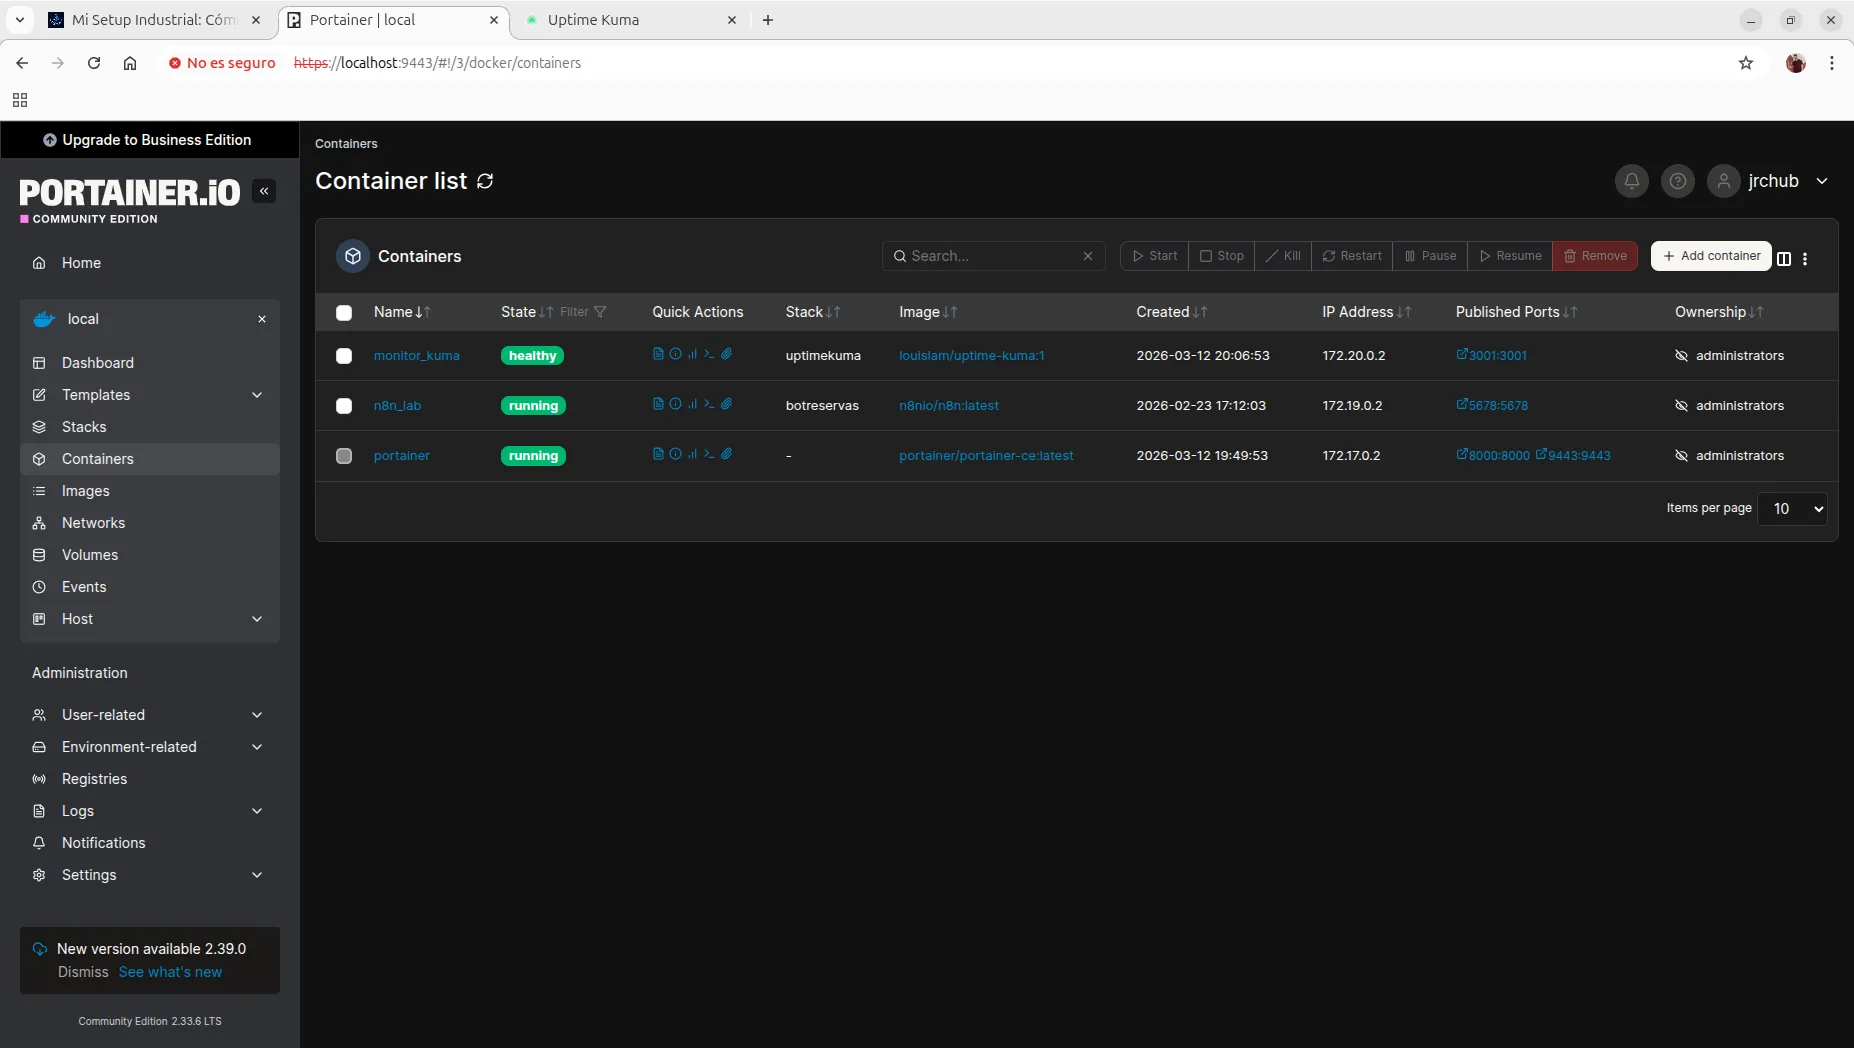This screenshot has height=1048, width=1854.
Task: Collapse the Portainer sidebar
Action: click(264, 191)
